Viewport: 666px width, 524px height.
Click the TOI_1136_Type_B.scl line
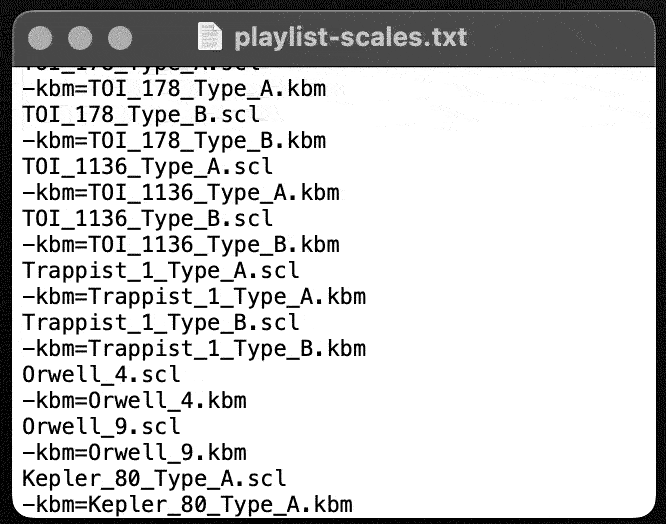click(x=147, y=219)
